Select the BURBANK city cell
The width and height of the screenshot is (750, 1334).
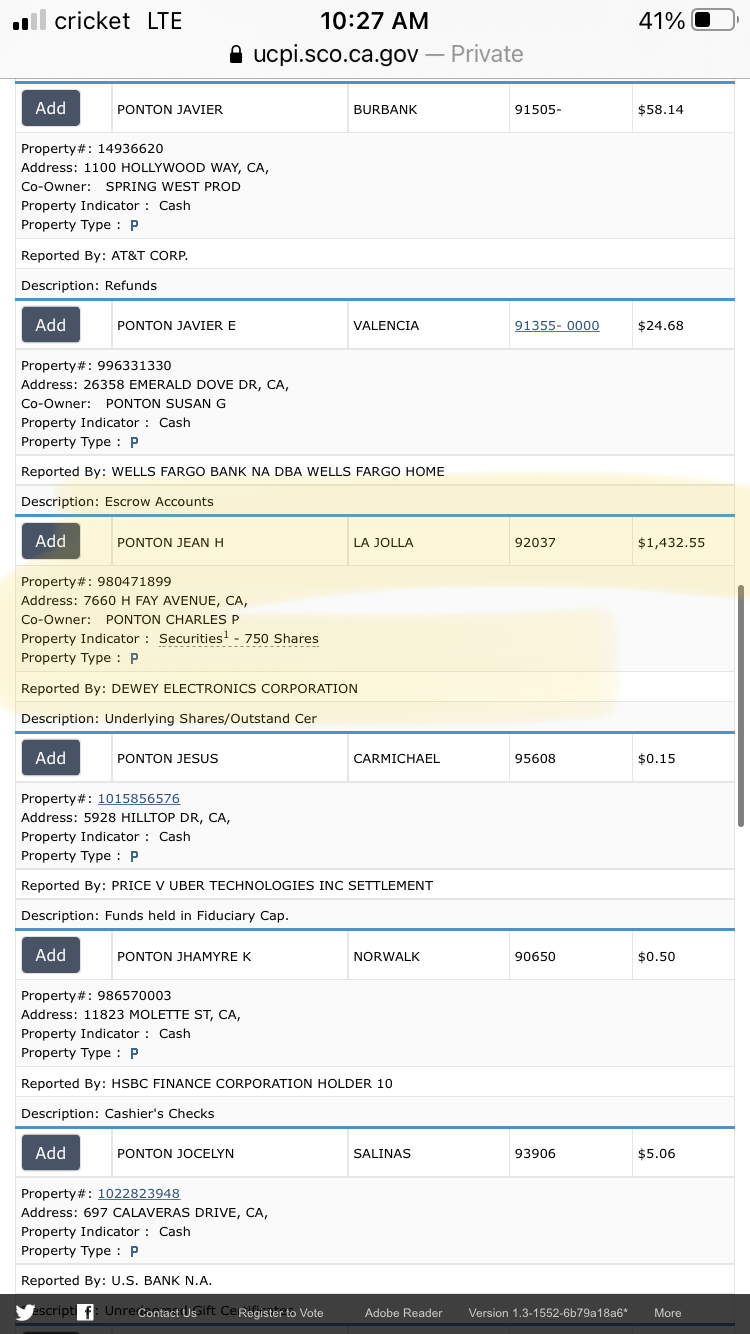tap(427, 109)
